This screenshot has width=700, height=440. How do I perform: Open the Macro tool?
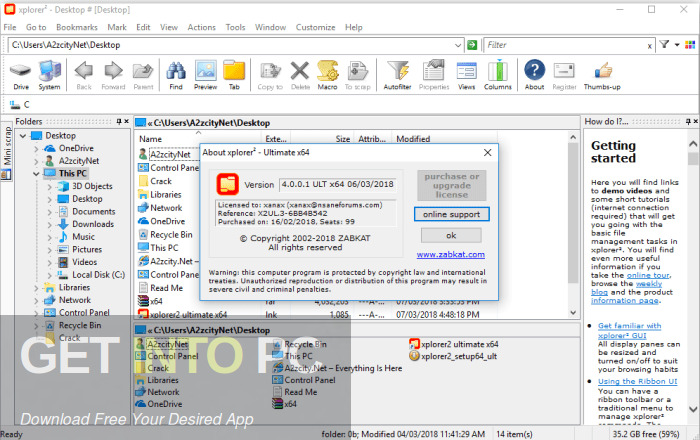click(327, 75)
